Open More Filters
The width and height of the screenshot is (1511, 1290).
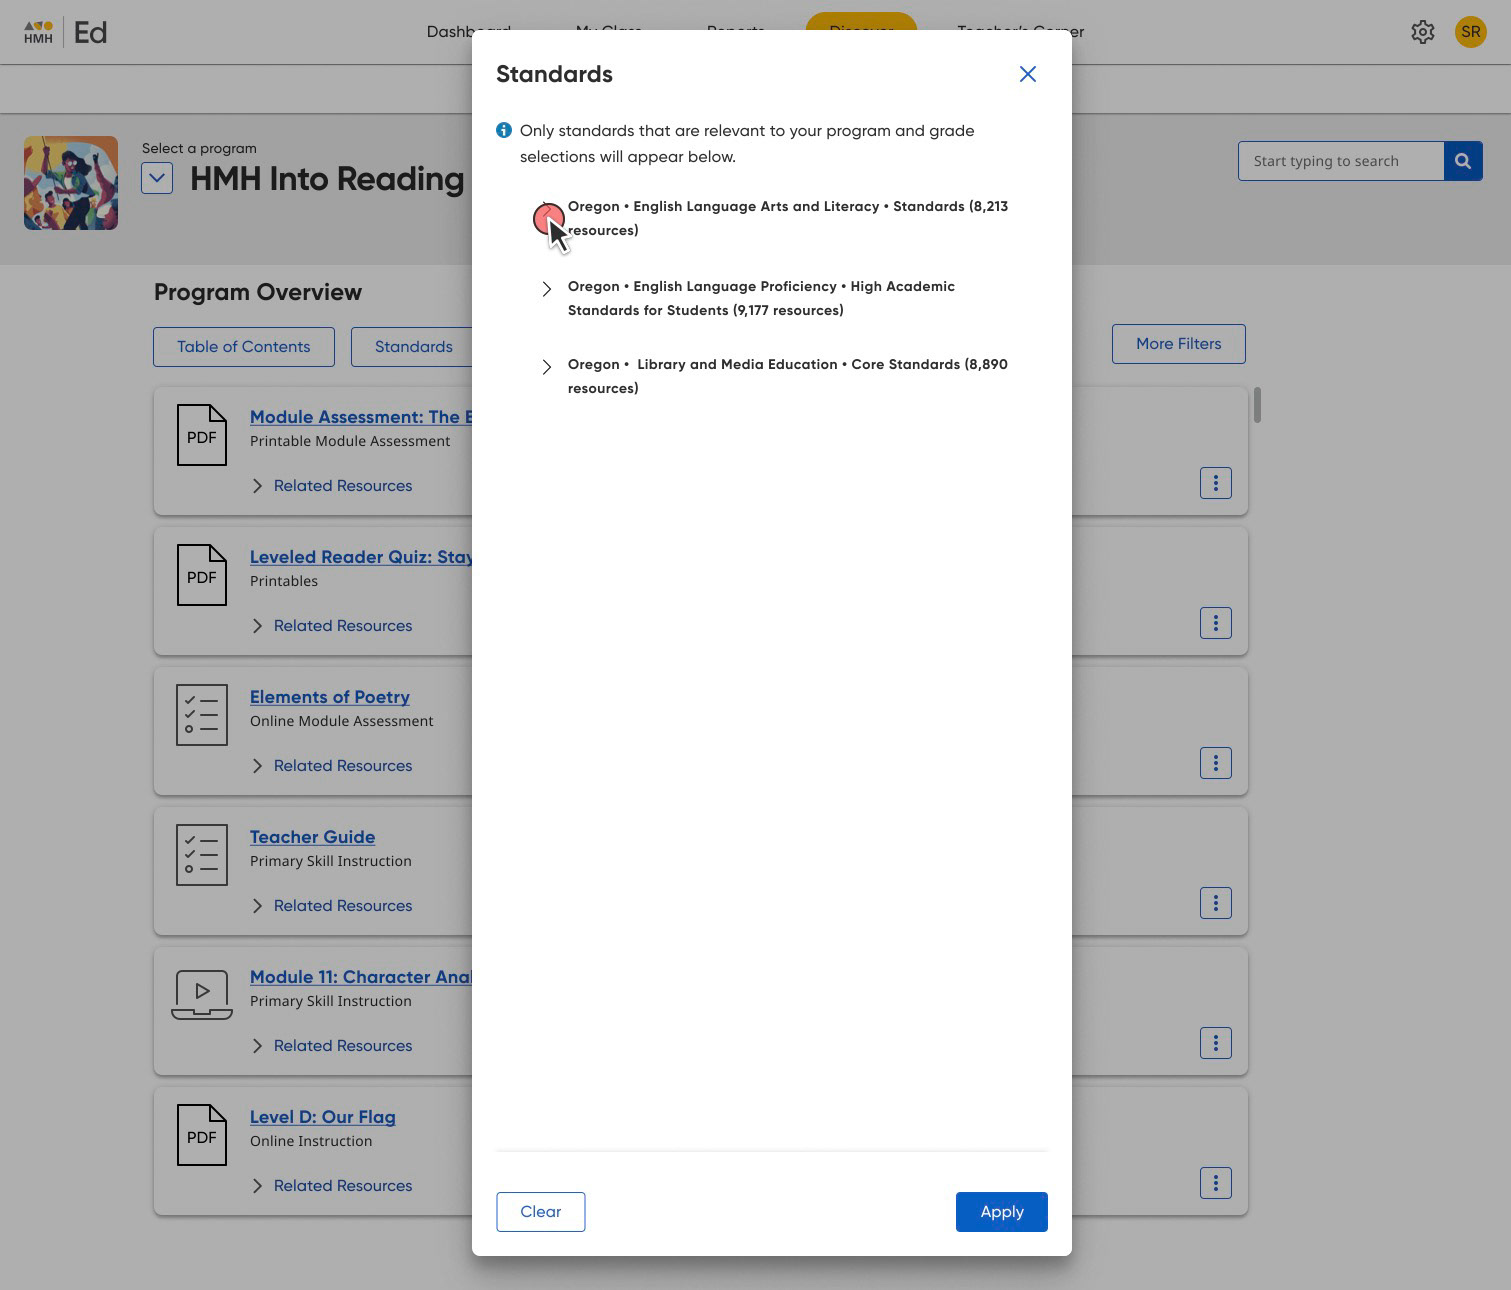pyautogui.click(x=1179, y=343)
